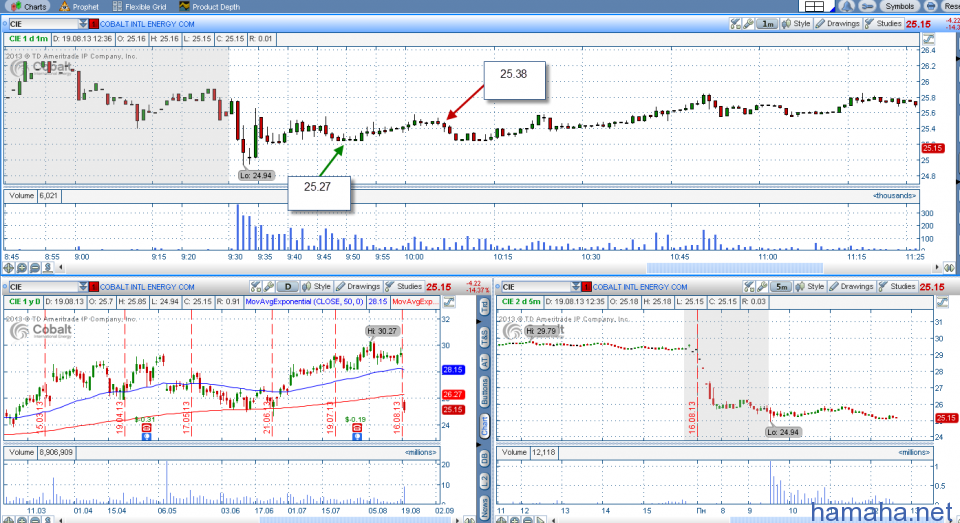Zoom in using the top chart's magnifier plus
Viewport: 960px width, 523px height.
point(21,268)
